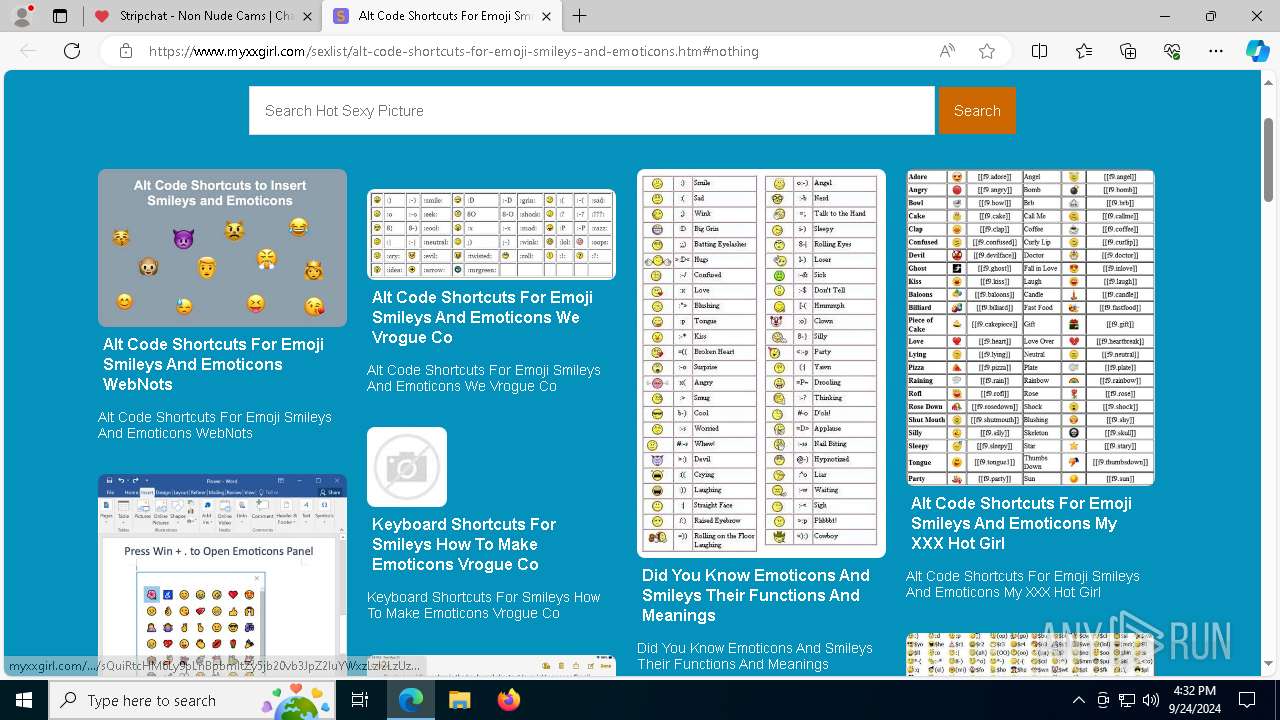Open the emoji alt code table thumbnail
The height and width of the screenshot is (720, 1280).
tap(491, 234)
